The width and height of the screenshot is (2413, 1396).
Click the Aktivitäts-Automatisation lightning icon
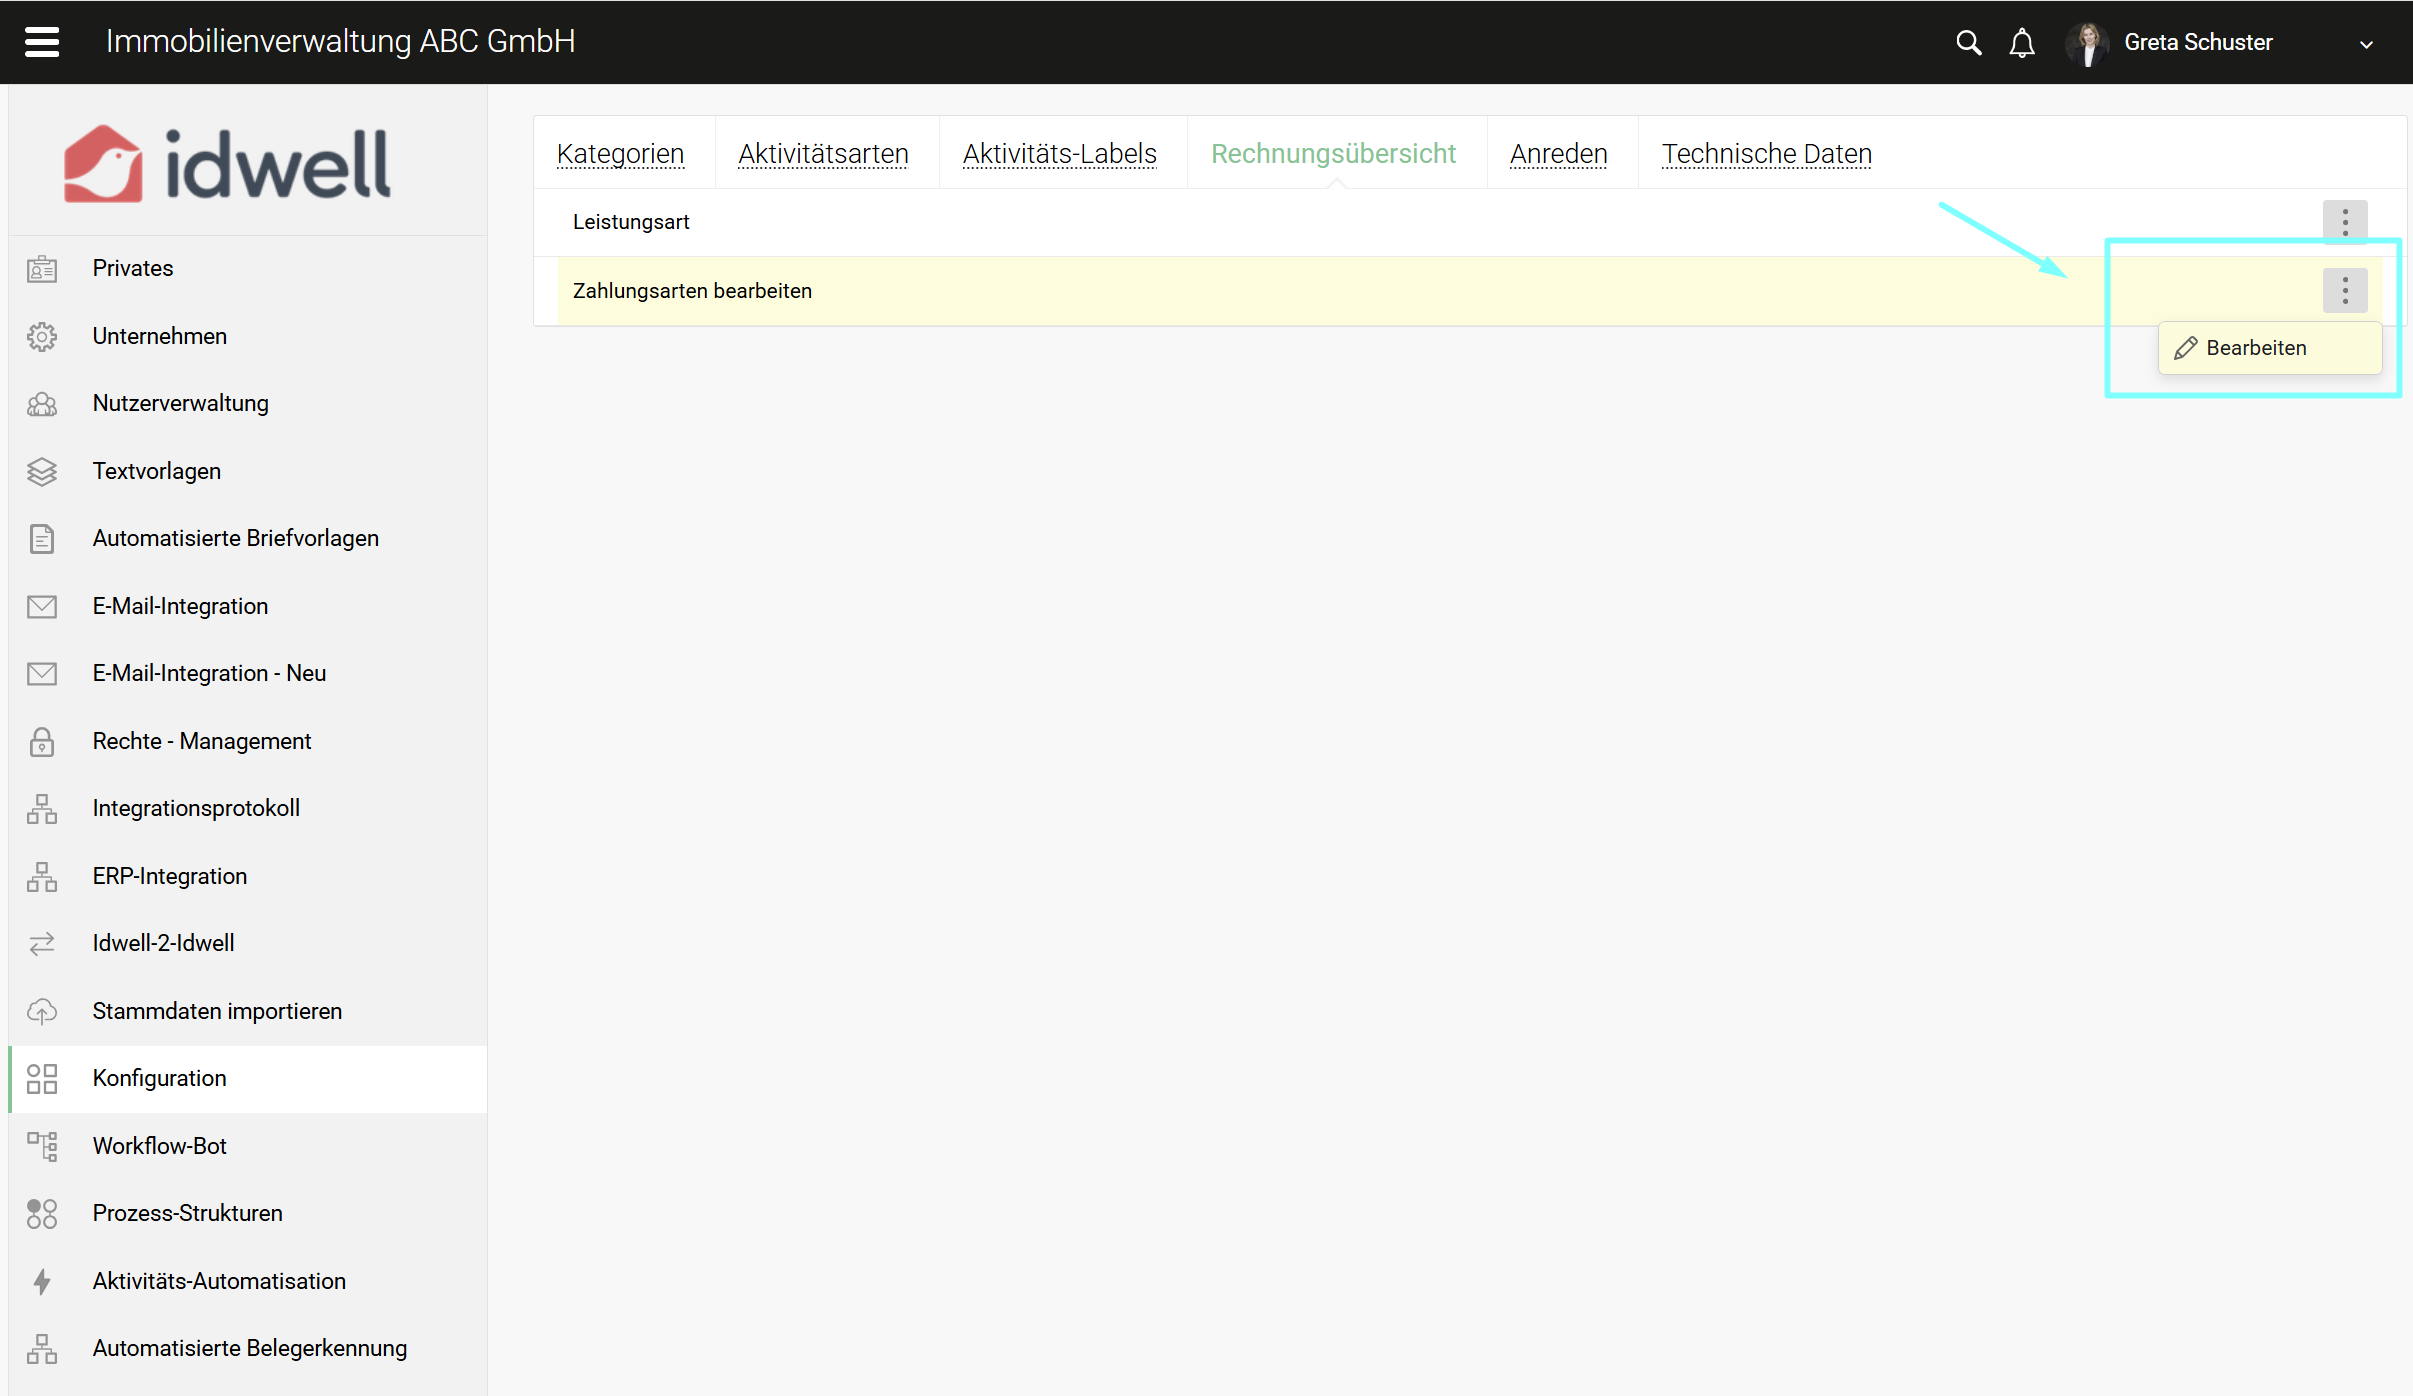point(42,1281)
